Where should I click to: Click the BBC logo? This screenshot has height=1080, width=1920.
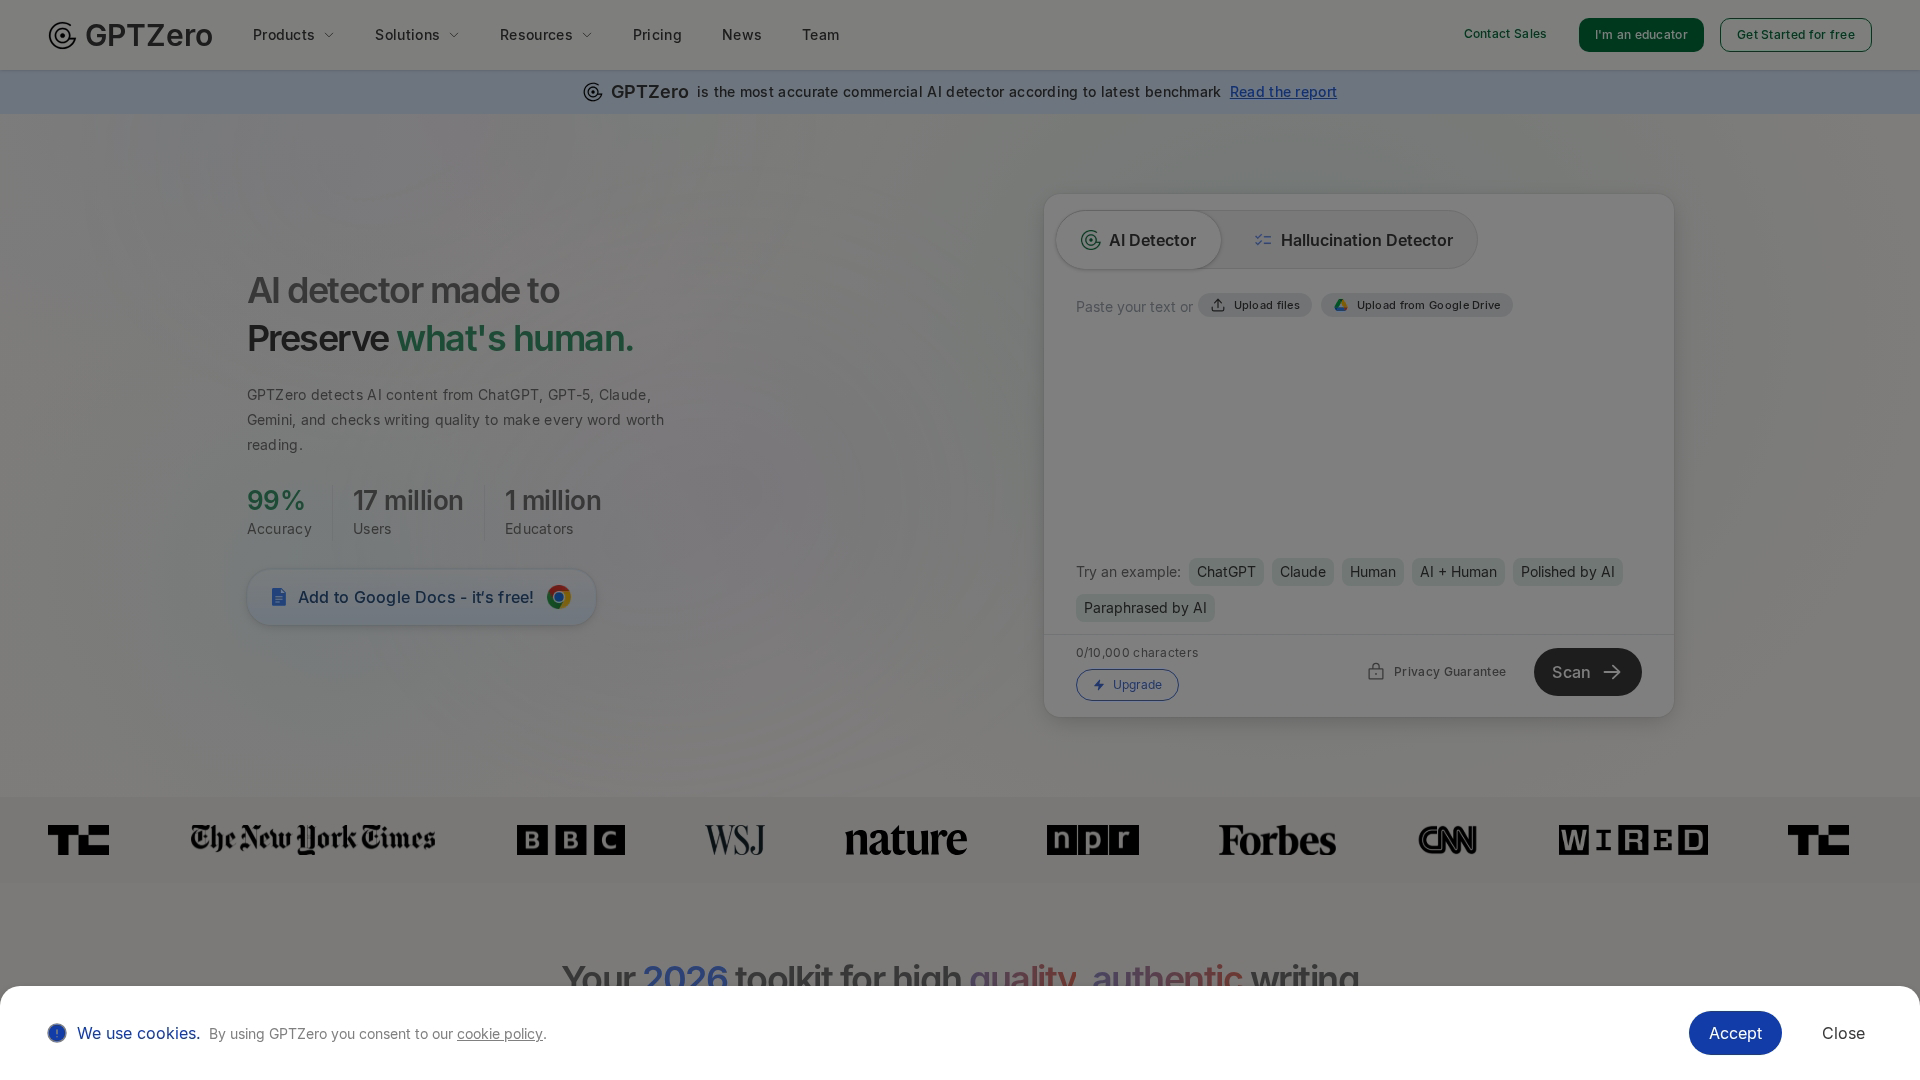coord(571,840)
